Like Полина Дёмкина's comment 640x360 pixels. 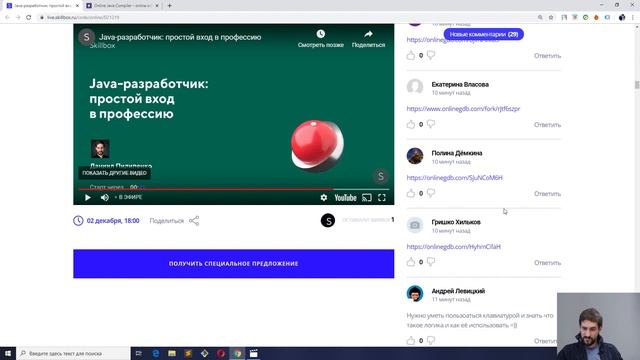(x=411, y=193)
